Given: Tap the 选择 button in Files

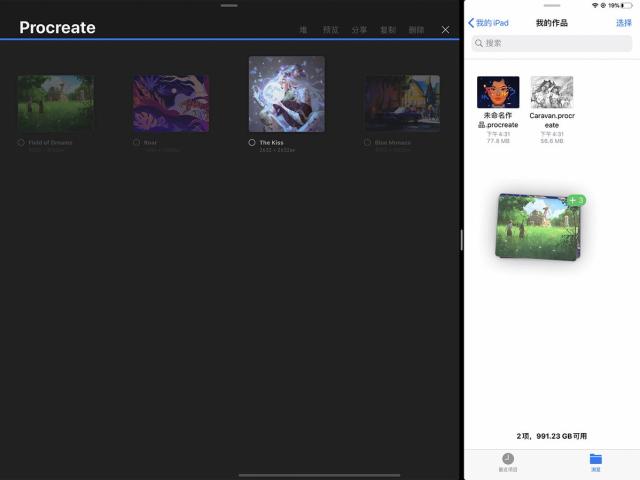Looking at the screenshot, I should pyautogui.click(x=624, y=23).
